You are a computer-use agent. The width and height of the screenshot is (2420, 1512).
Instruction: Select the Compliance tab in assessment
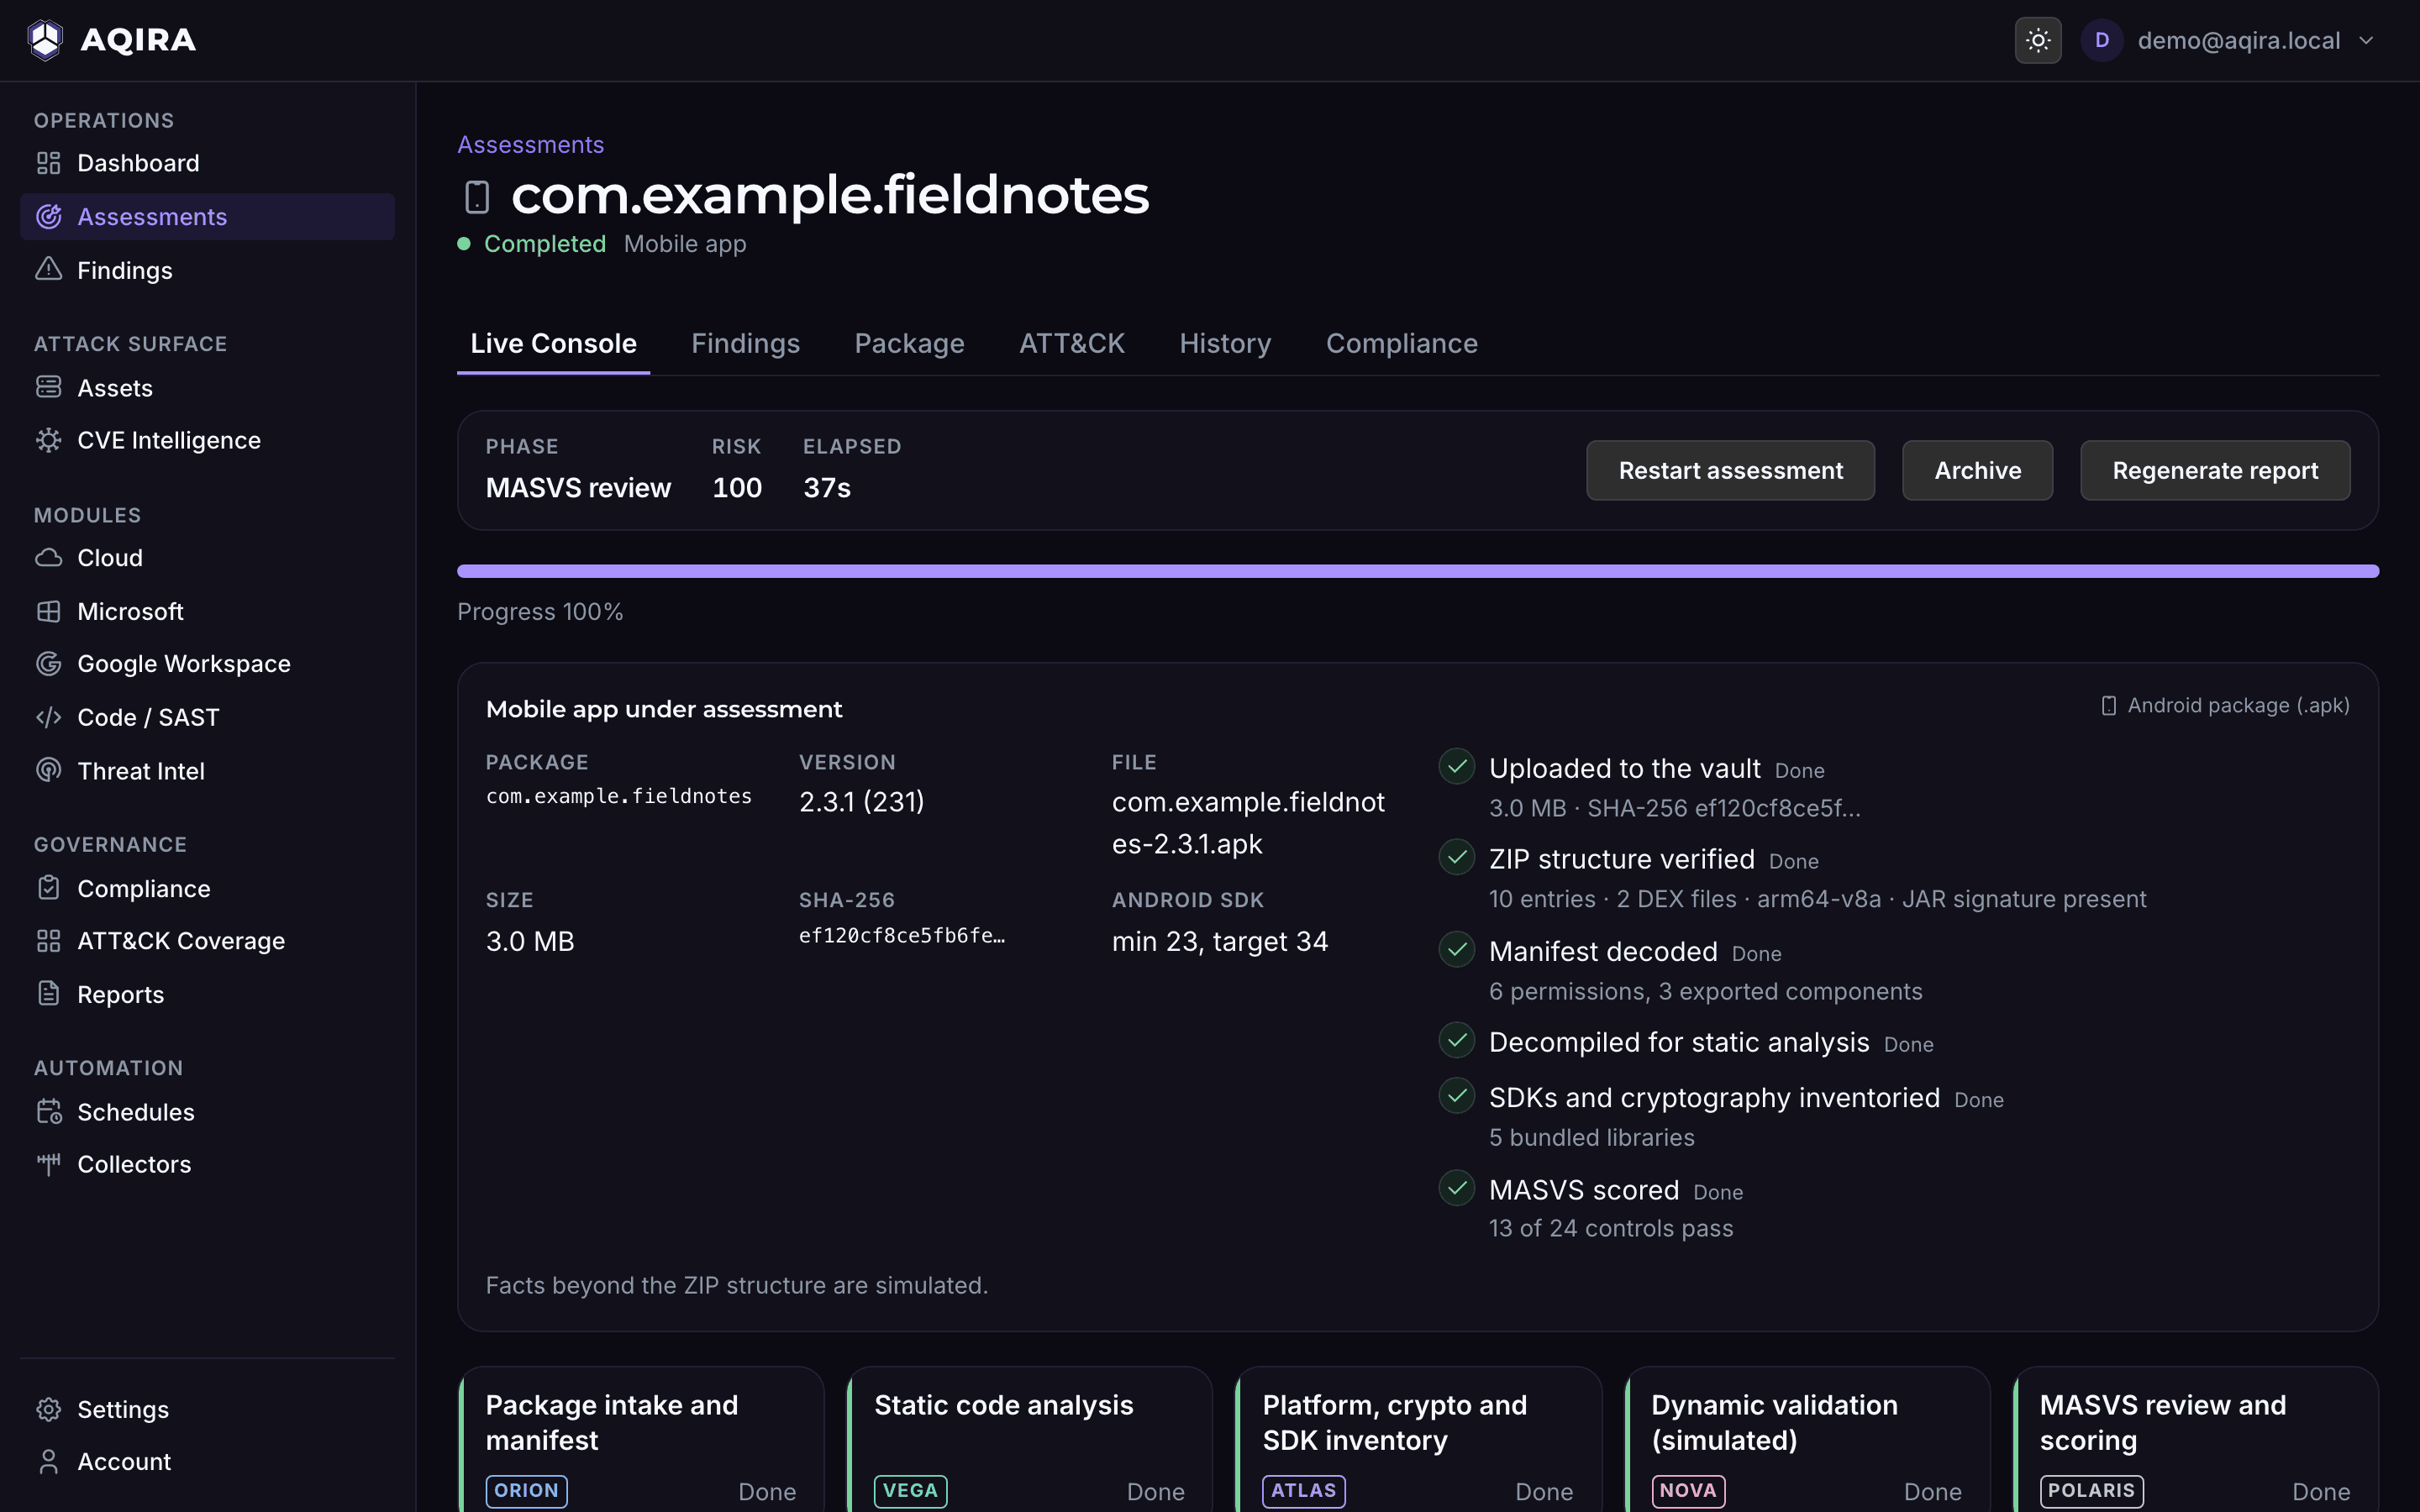coord(1401,343)
